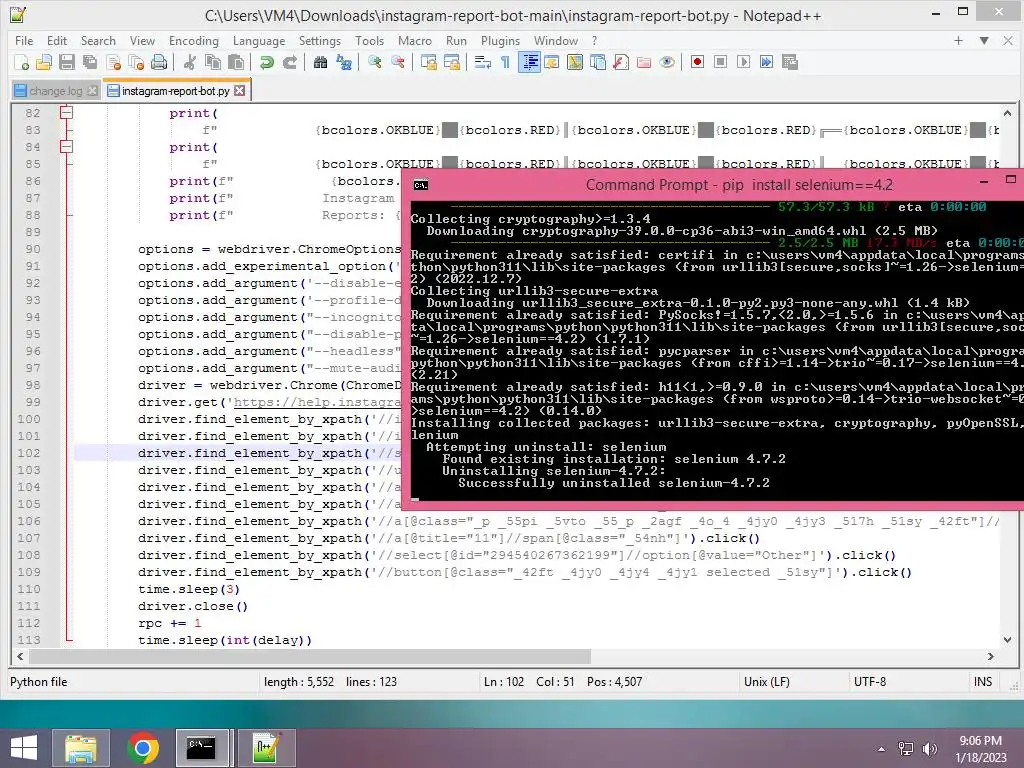This screenshot has height=768, width=1024.
Task: Click the Redo toolbar icon
Action: click(x=290, y=62)
